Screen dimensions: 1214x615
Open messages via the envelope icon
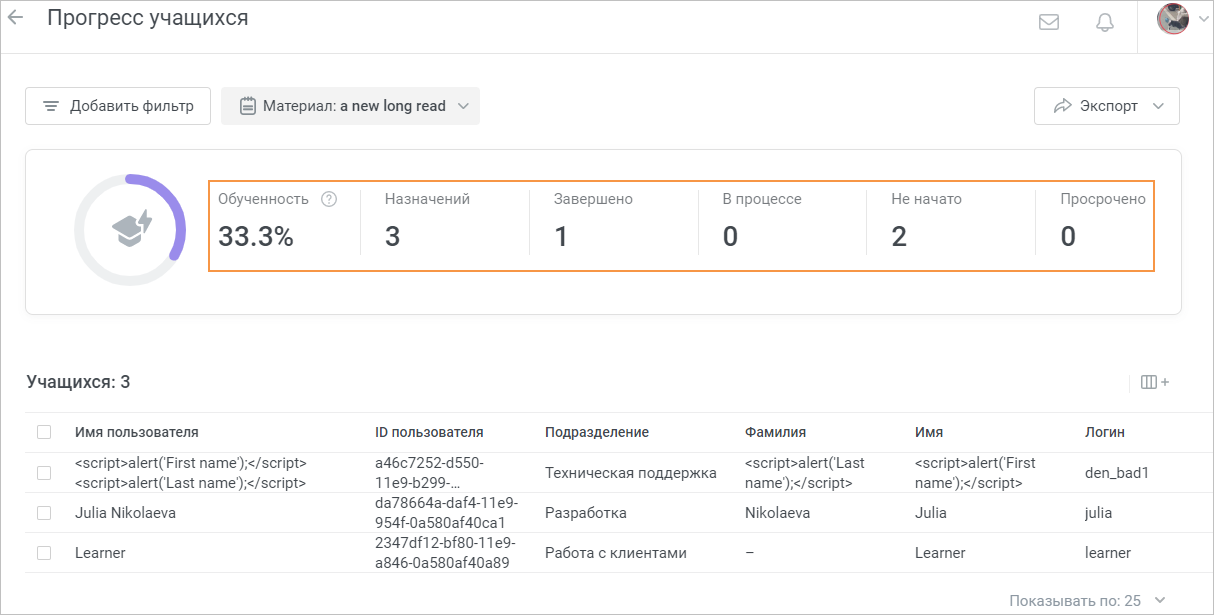click(x=1049, y=22)
